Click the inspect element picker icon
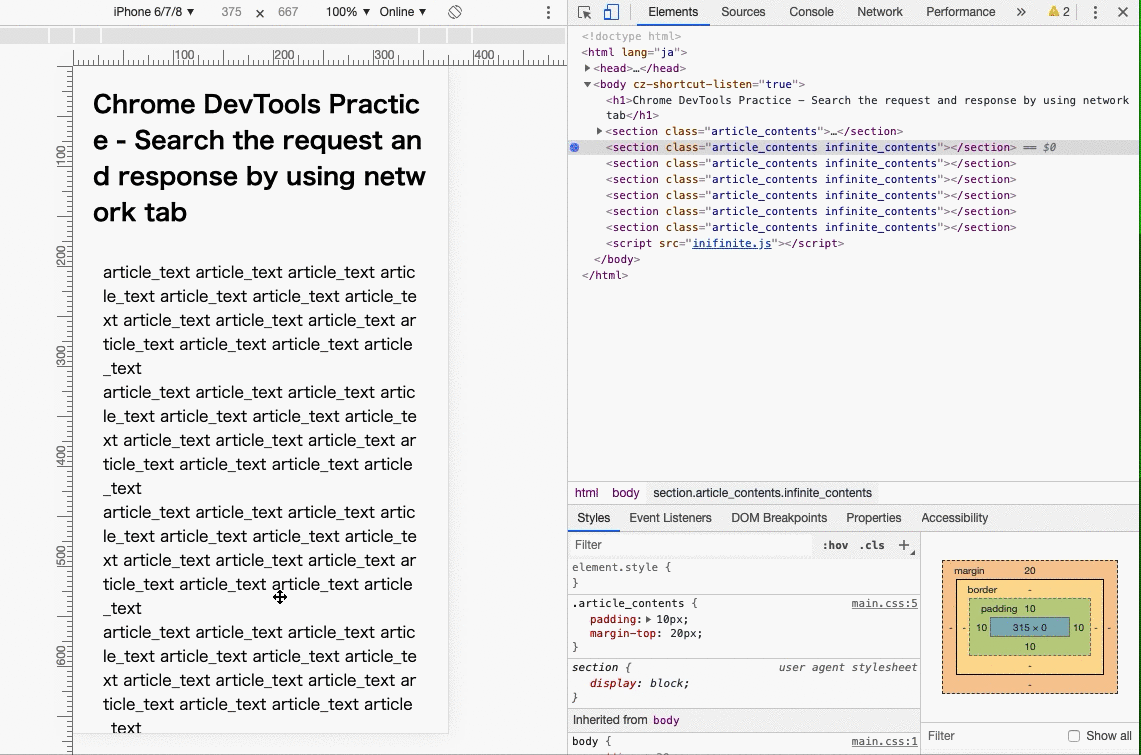This screenshot has height=755, width=1141. [x=585, y=12]
